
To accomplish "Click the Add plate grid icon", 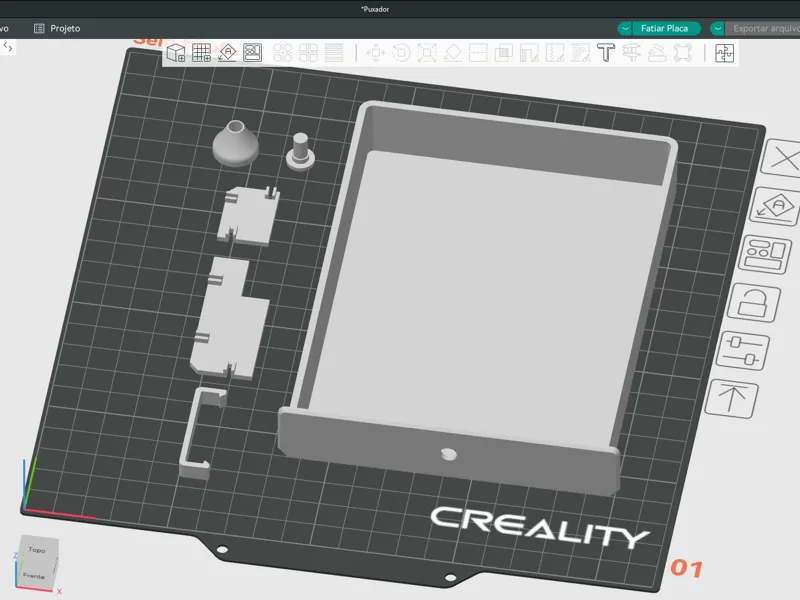I will (202, 53).
